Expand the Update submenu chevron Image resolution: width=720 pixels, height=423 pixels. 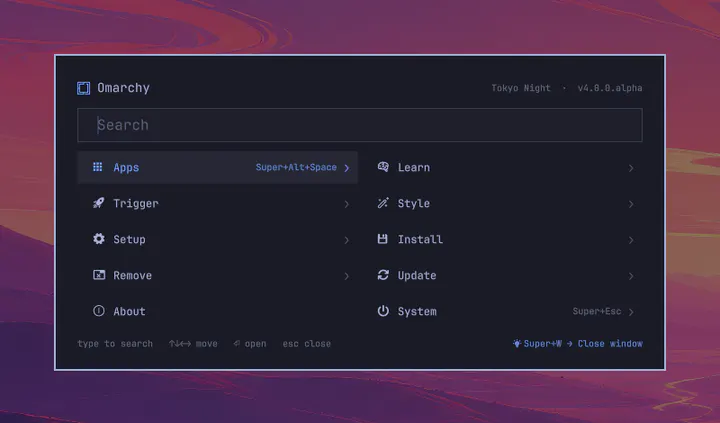point(631,276)
